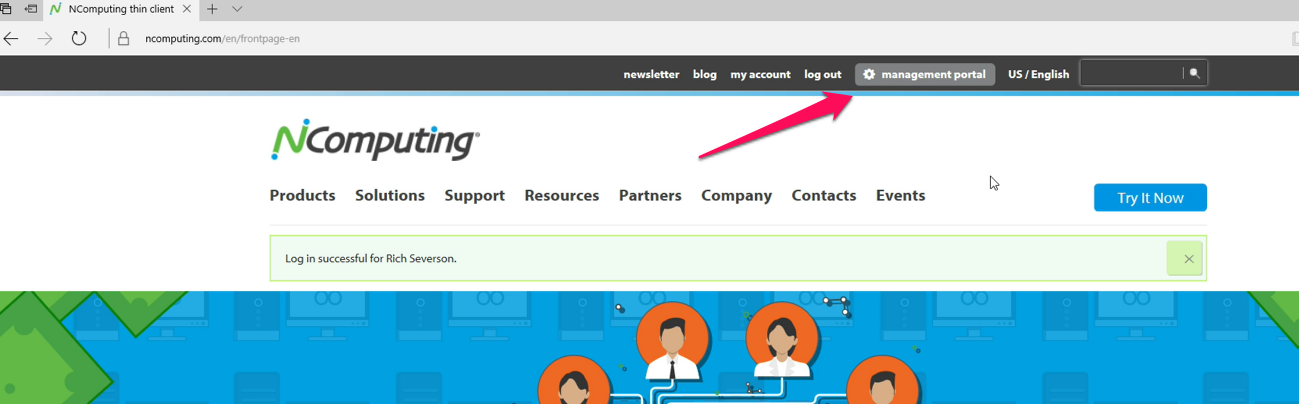Click the NComputing logo
Viewport: 1299px width, 404px height.
point(375,140)
